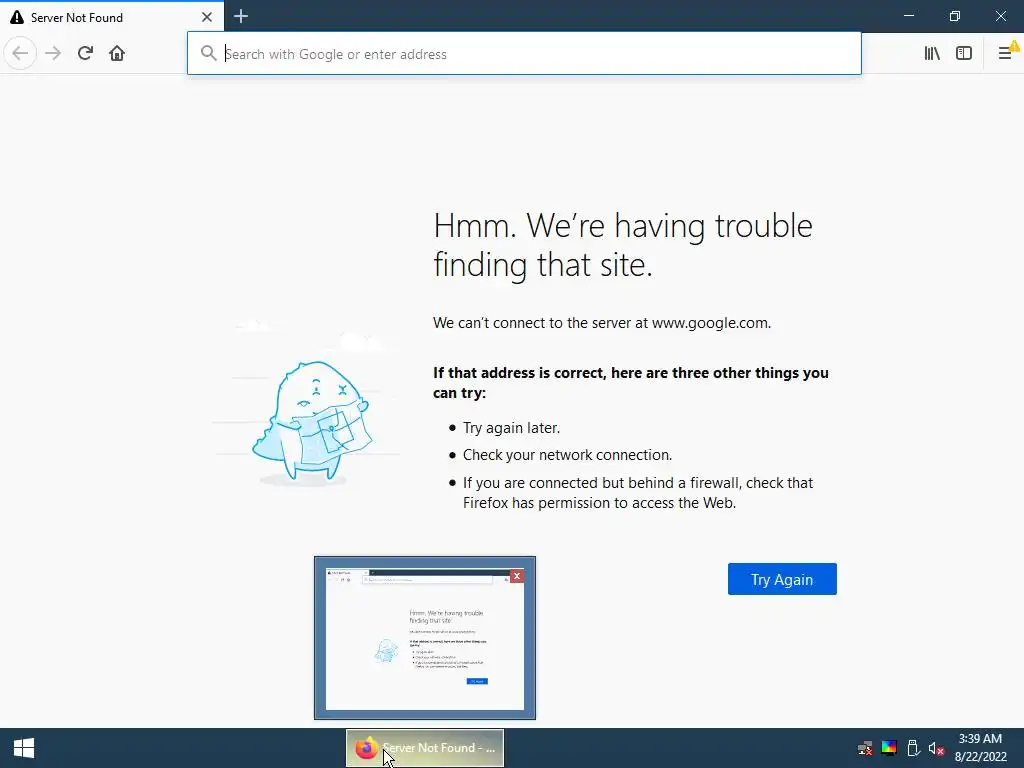Click the Firefox taskbar button
The image size is (1024, 768).
pyautogui.click(x=424, y=748)
